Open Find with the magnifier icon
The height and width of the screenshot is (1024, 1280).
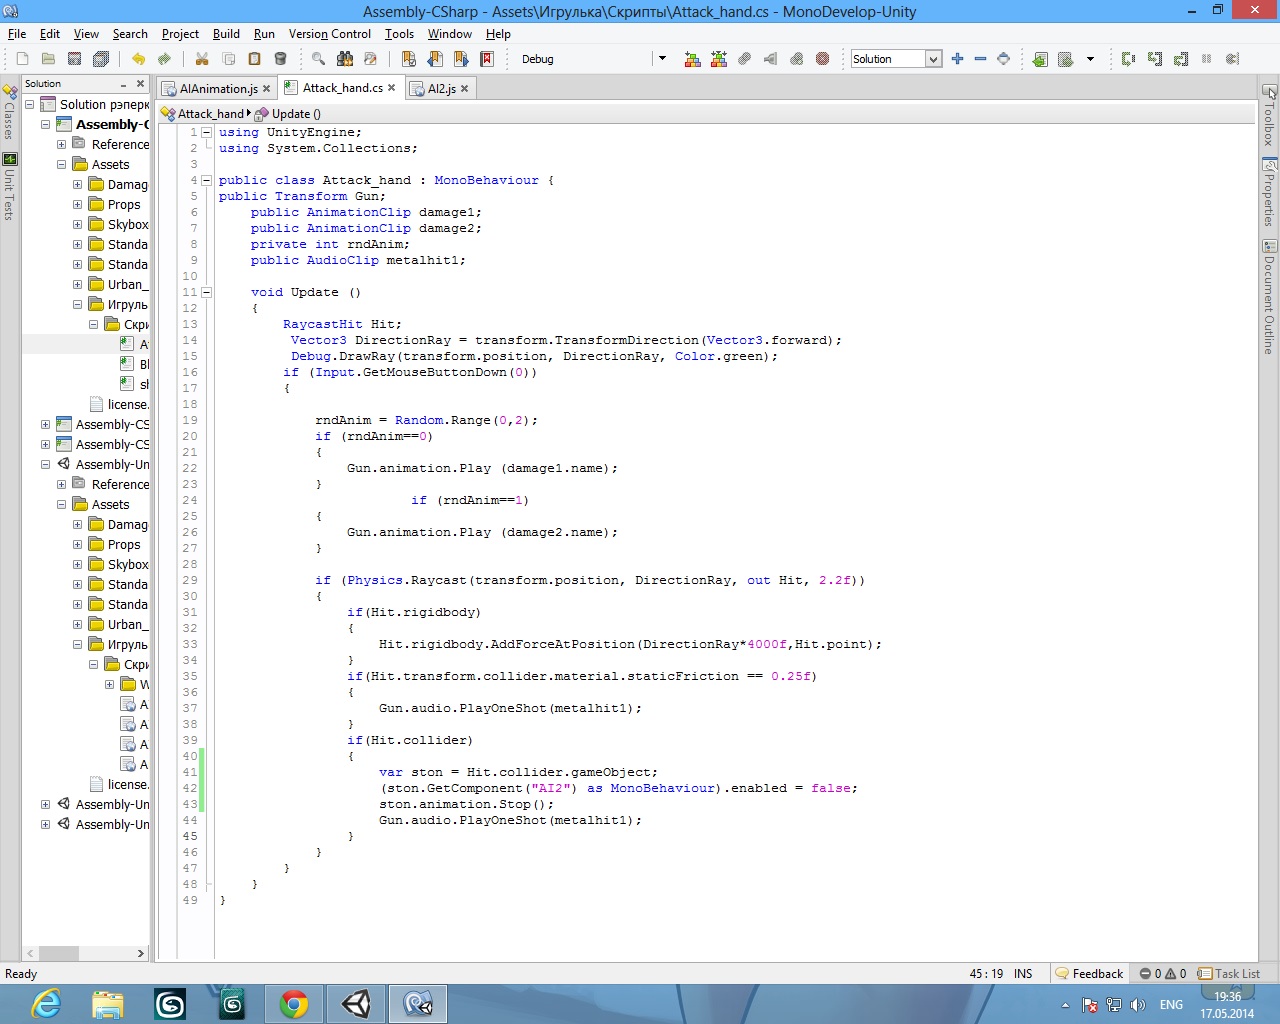tap(318, 59)
